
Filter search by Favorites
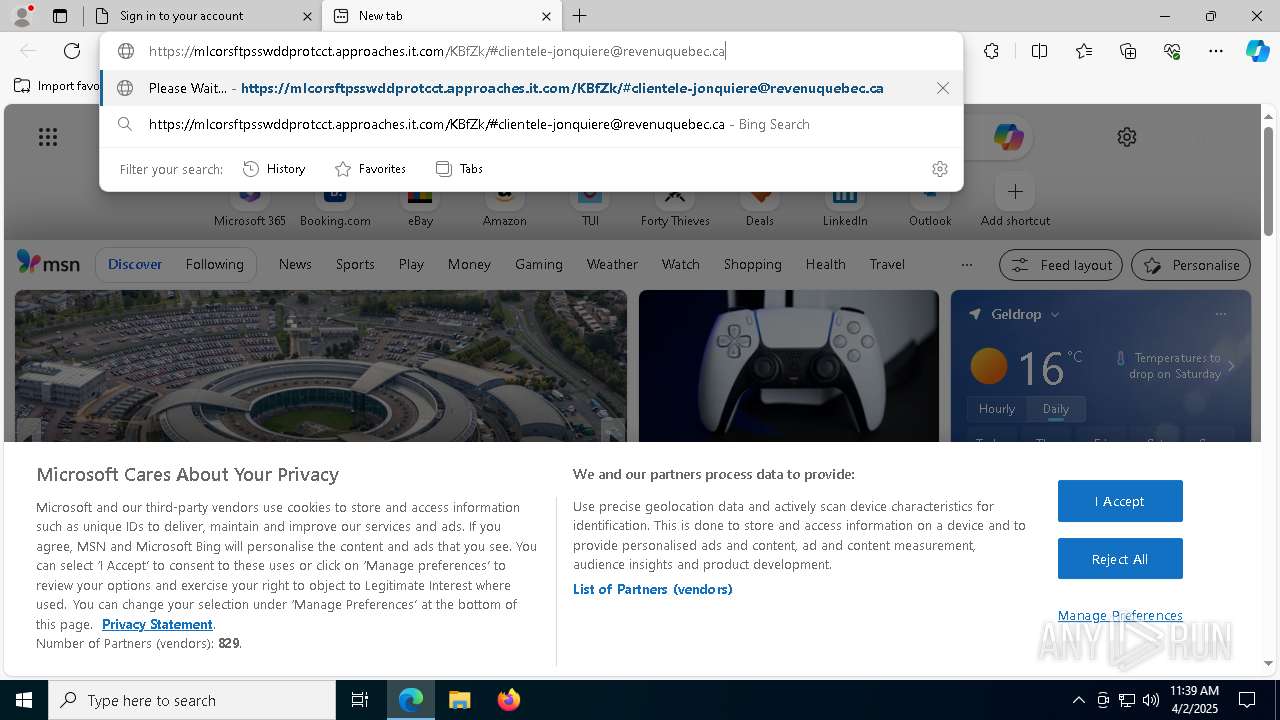370,169
